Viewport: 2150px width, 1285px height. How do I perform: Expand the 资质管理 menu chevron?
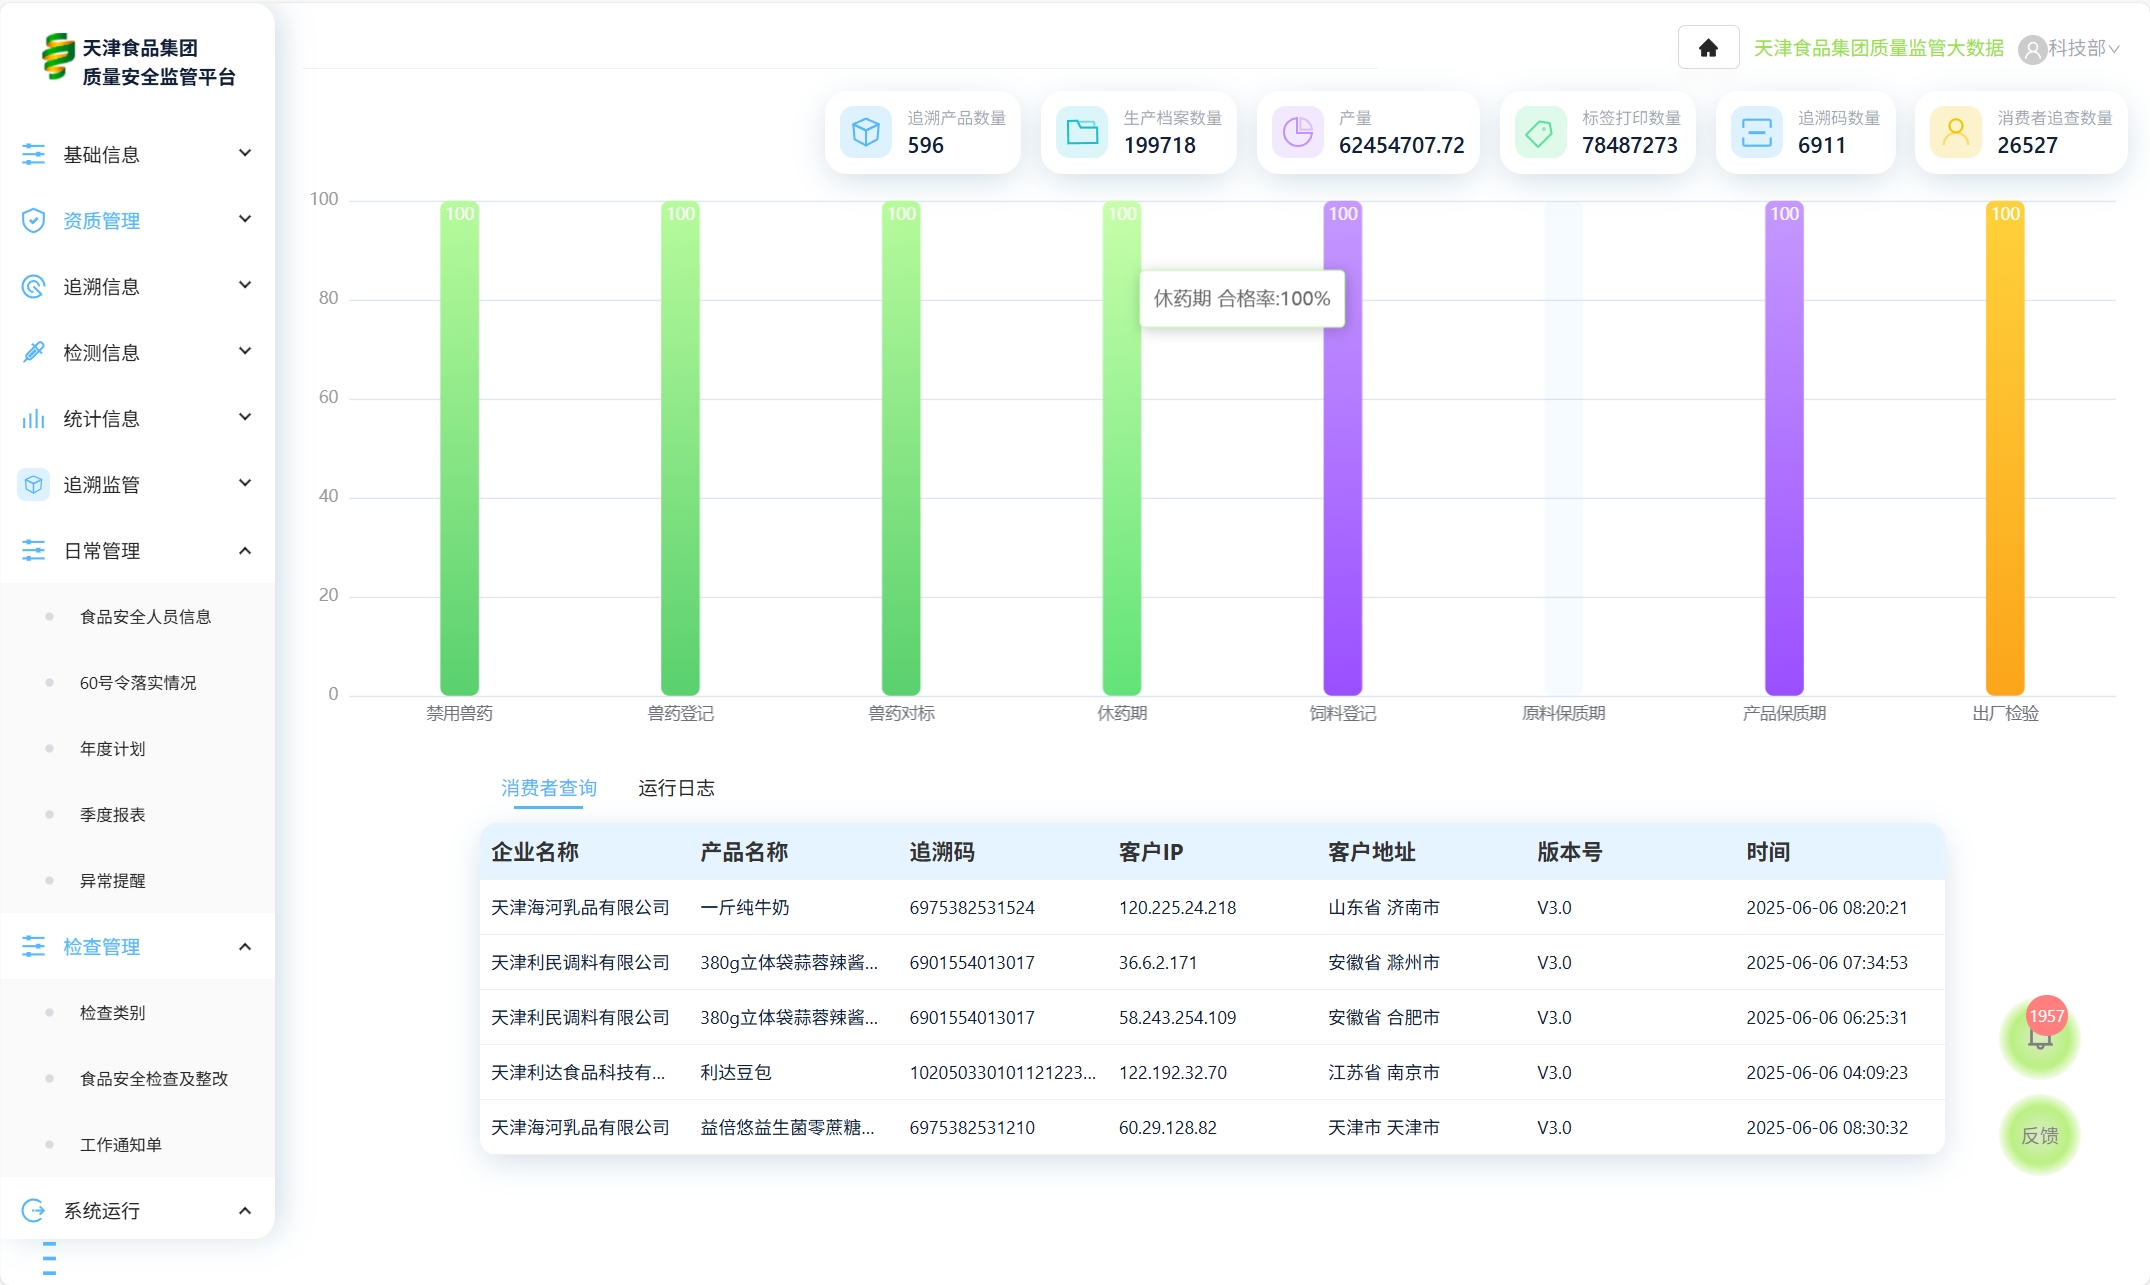[245, 219]
